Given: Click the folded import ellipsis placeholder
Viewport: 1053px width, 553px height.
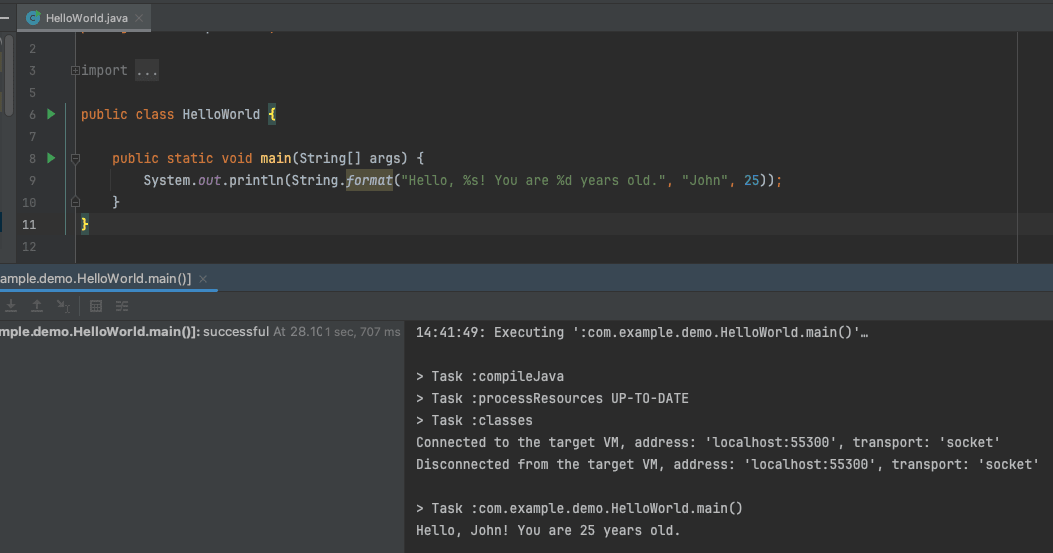Looking at the screenshot, I should point(146,71).
